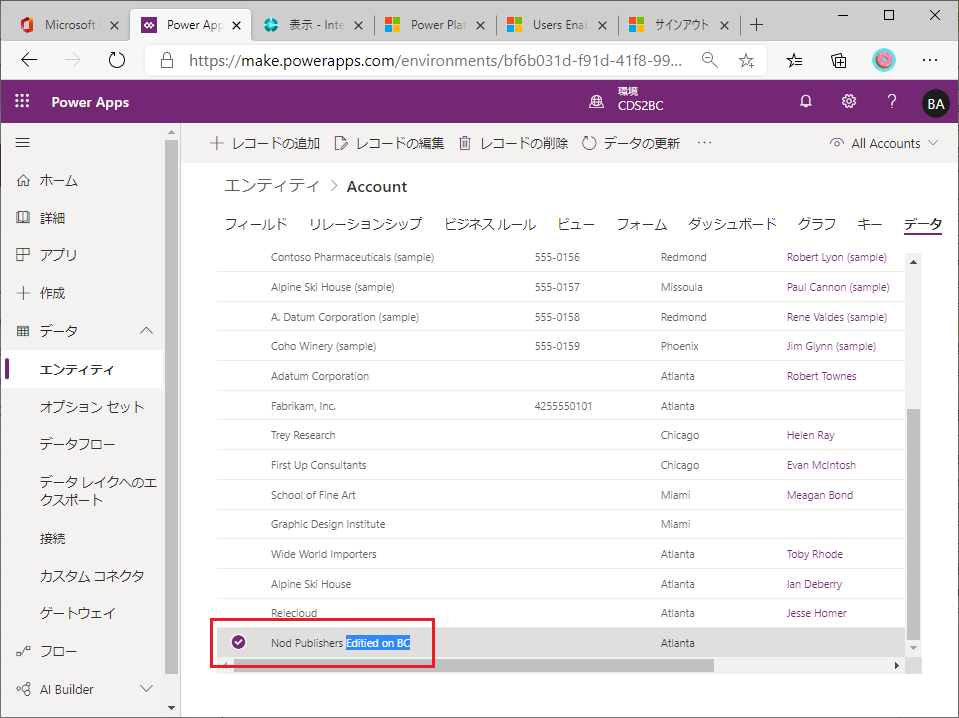
Task: Click レコードの追加 to add a record
Action: pyautogui.click(x=264, y=143)
